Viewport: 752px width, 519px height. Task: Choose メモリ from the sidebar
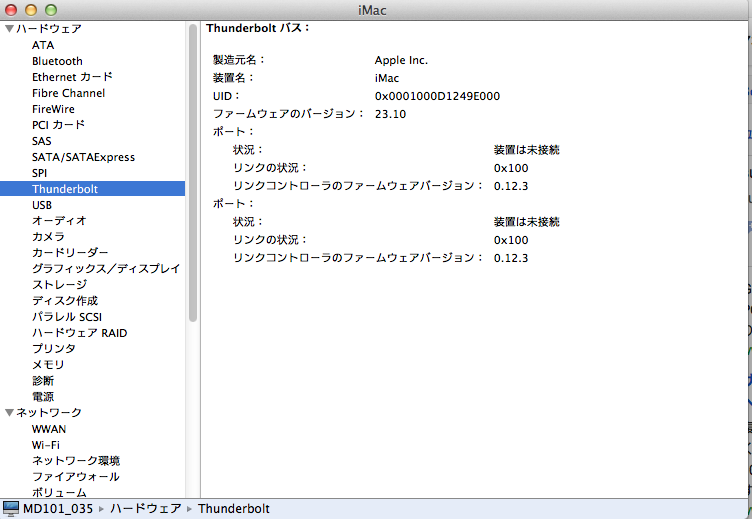48,365
